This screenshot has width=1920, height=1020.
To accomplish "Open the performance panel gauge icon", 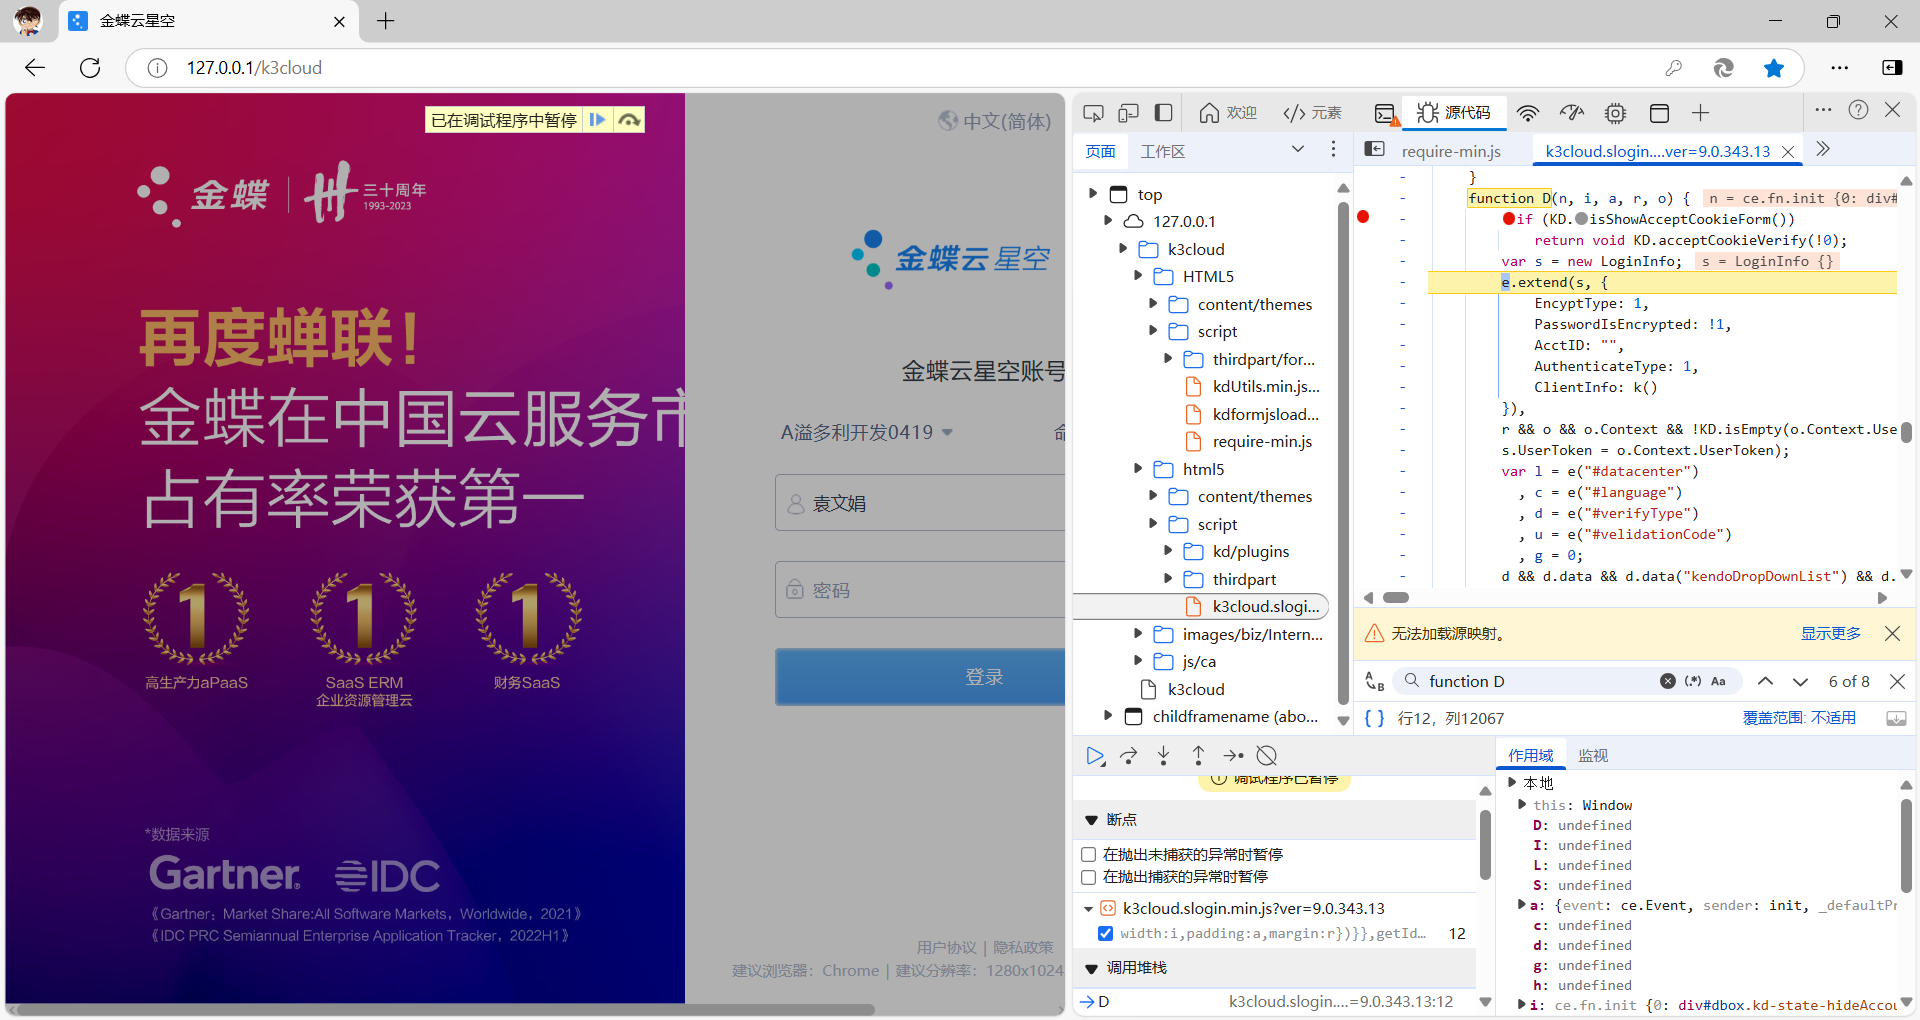I will pos(1572,113).
